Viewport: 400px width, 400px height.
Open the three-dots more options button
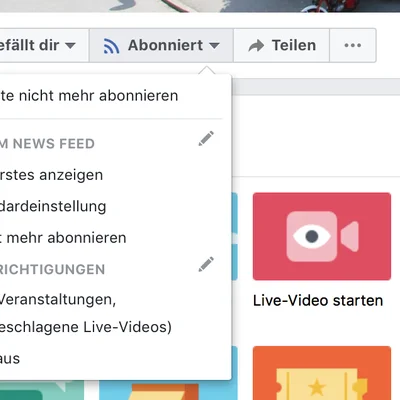point(353,45)
